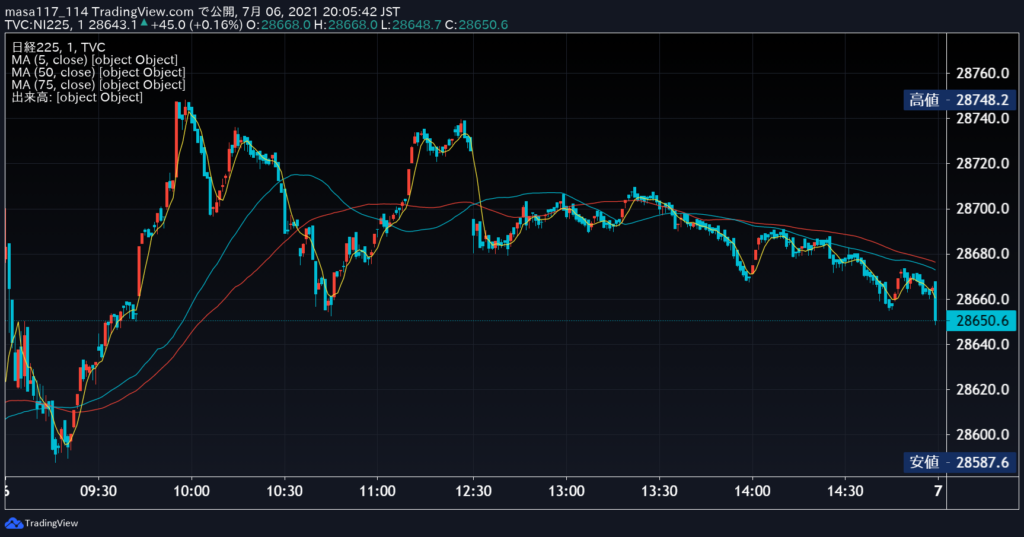Click the 12:30 time axis label
Image resolution: width=1024 pixels, height=537 pixels.
(x=473, y=491)
